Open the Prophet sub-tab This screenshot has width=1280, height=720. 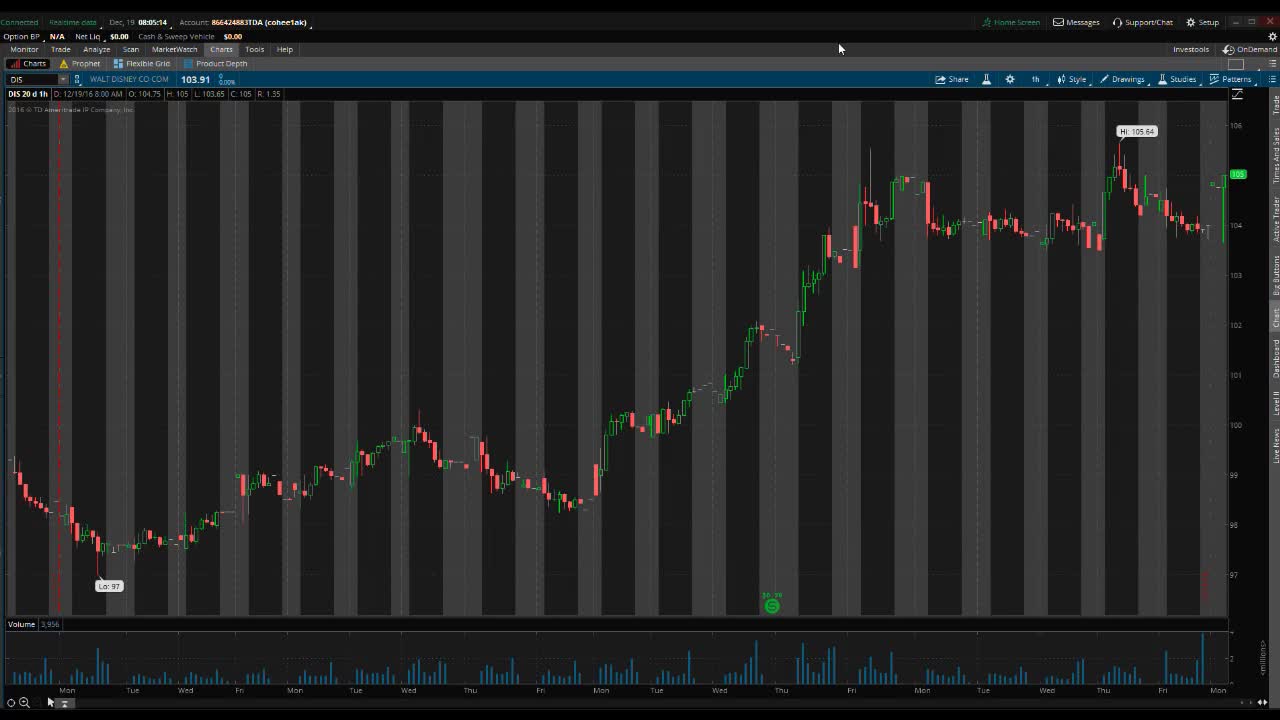80,63
